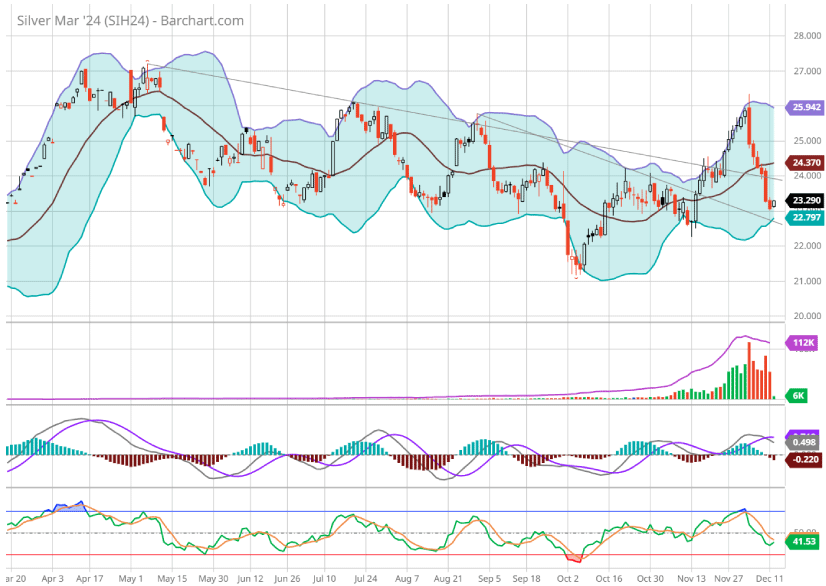The width and height of the screenshot is (826, 586).
Task: Select the Oct 2 date on time axis
Action: pyautogui.click(x=568, y=578)
